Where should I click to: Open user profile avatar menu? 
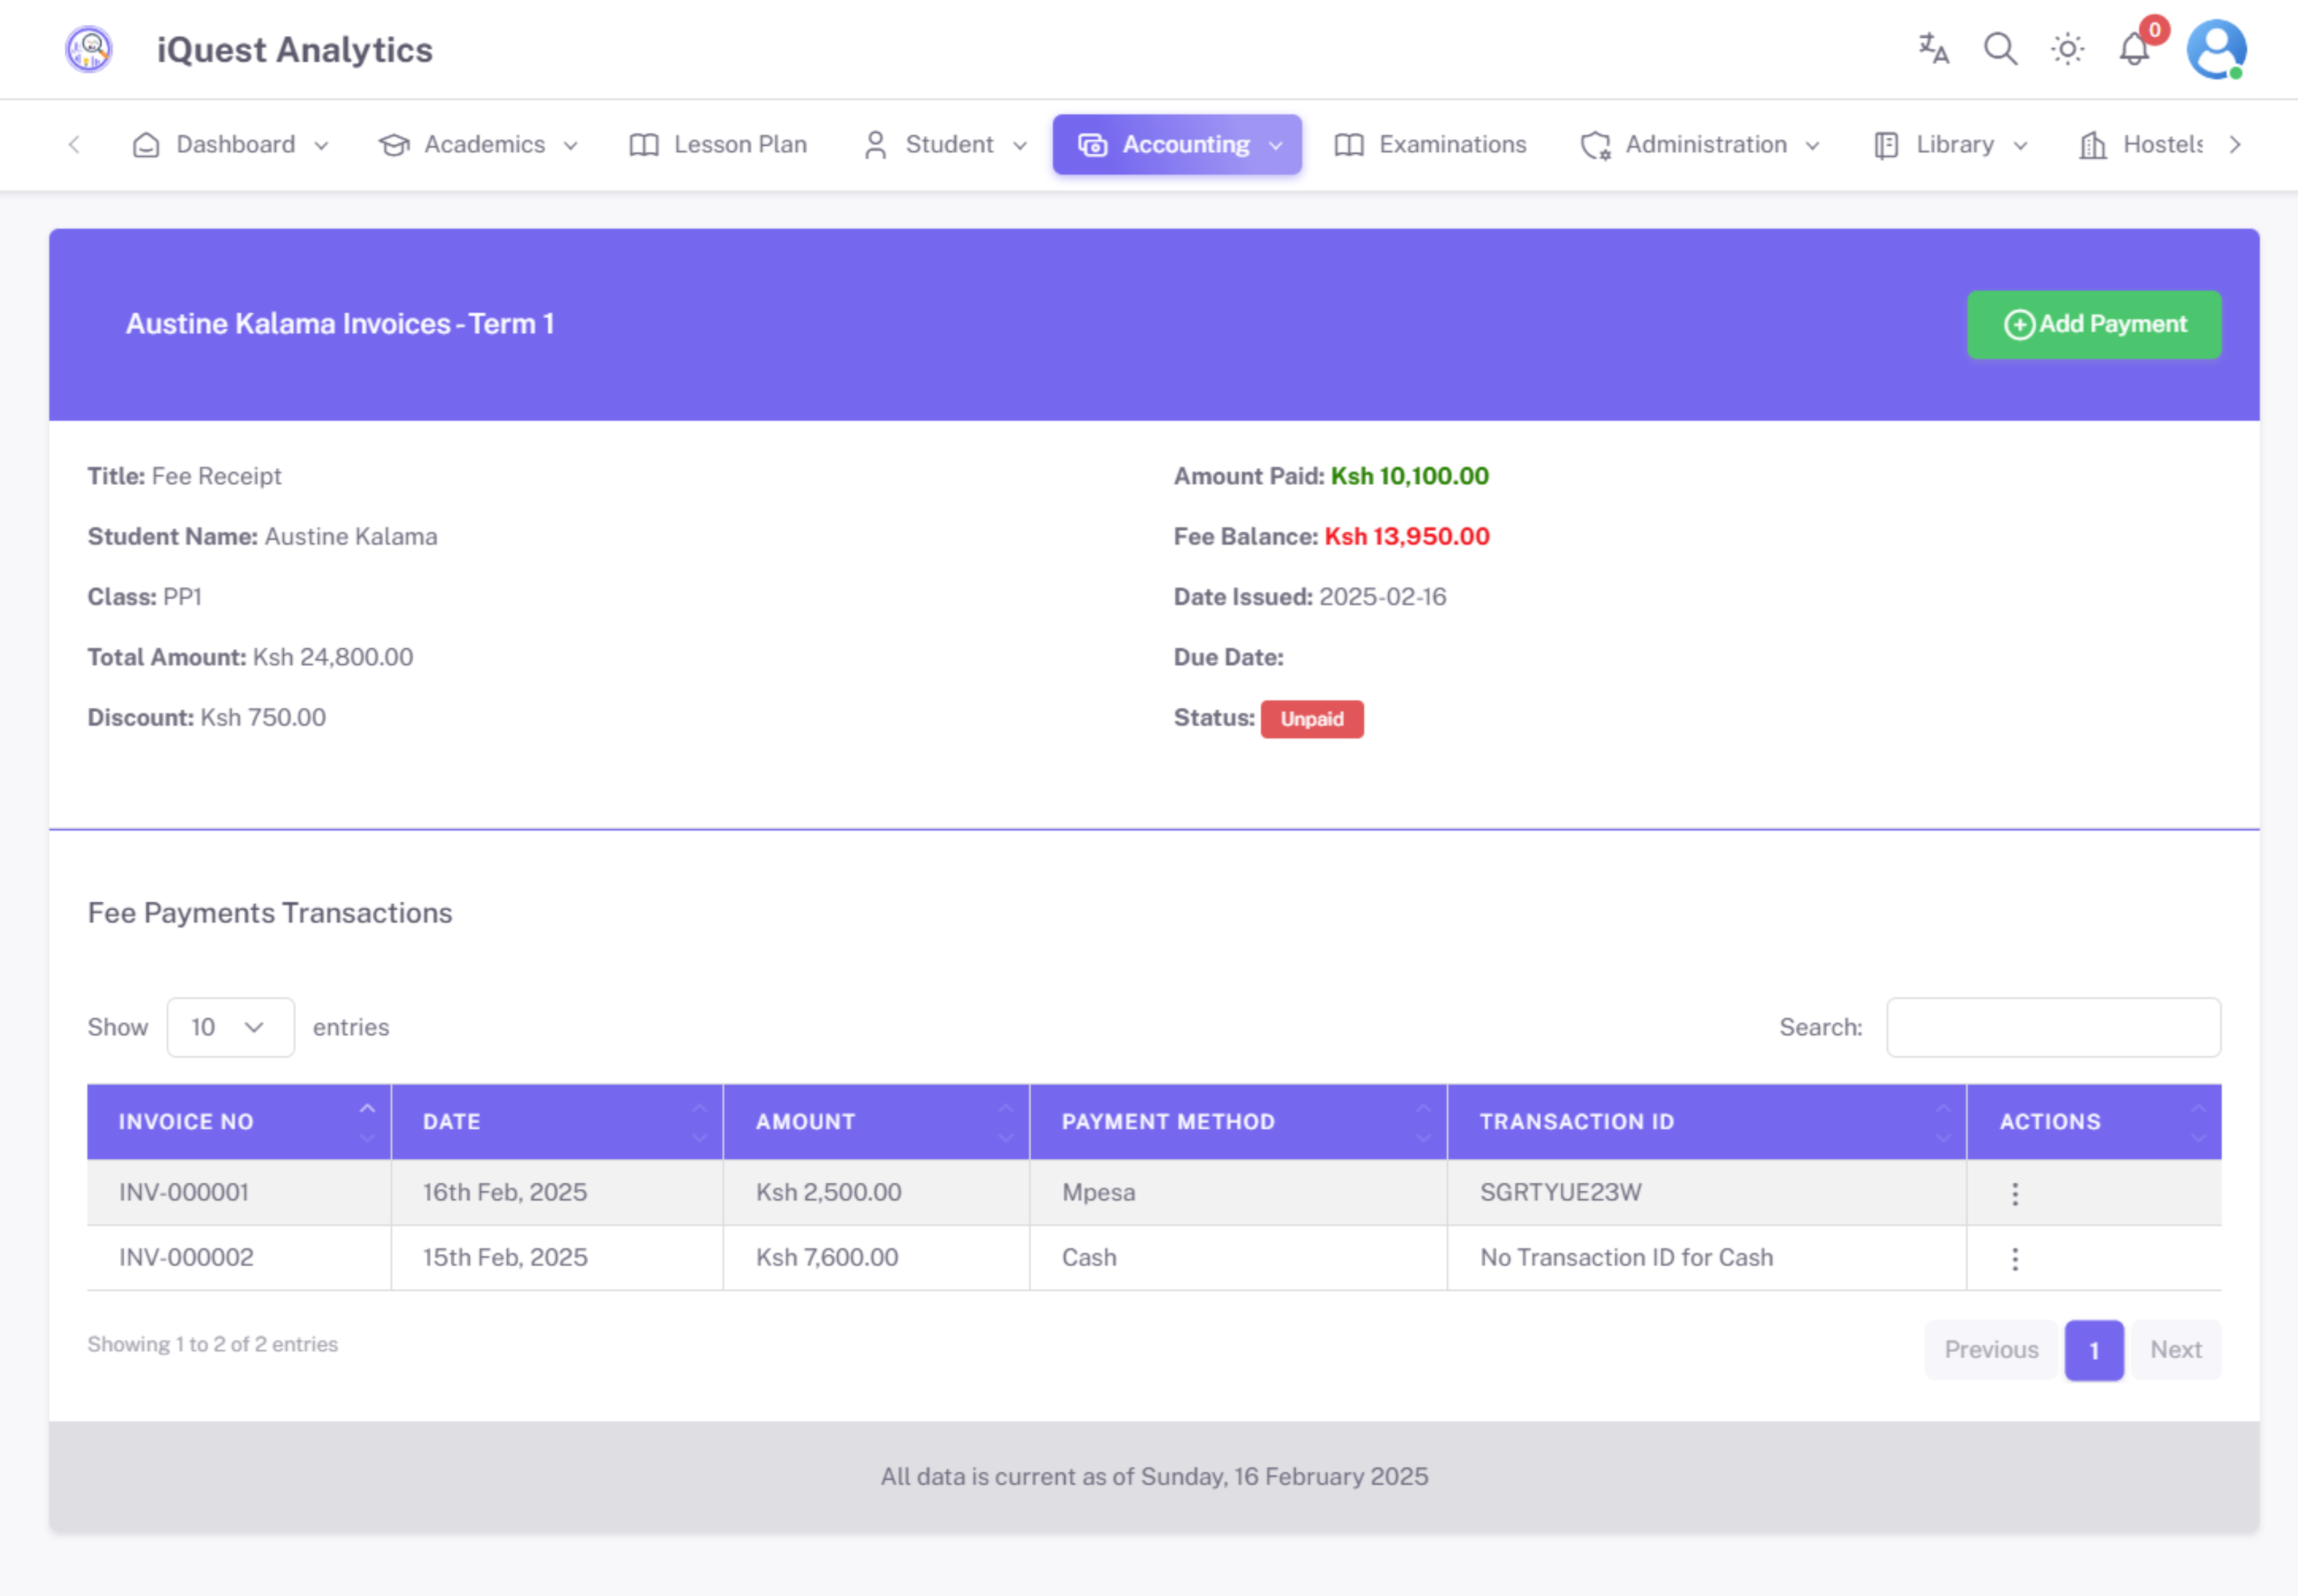coord(2216,48)
